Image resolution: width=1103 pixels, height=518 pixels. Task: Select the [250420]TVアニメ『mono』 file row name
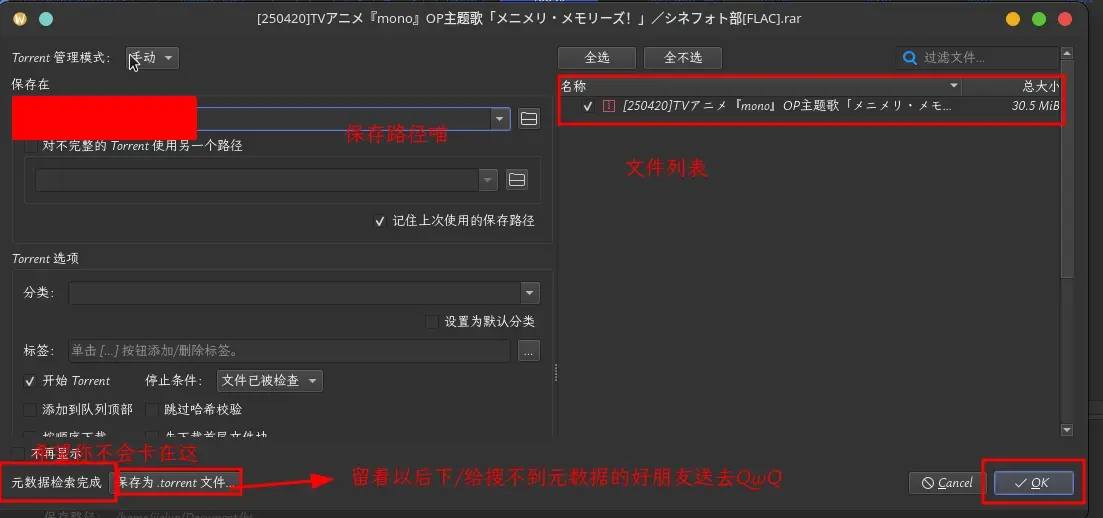787,106
